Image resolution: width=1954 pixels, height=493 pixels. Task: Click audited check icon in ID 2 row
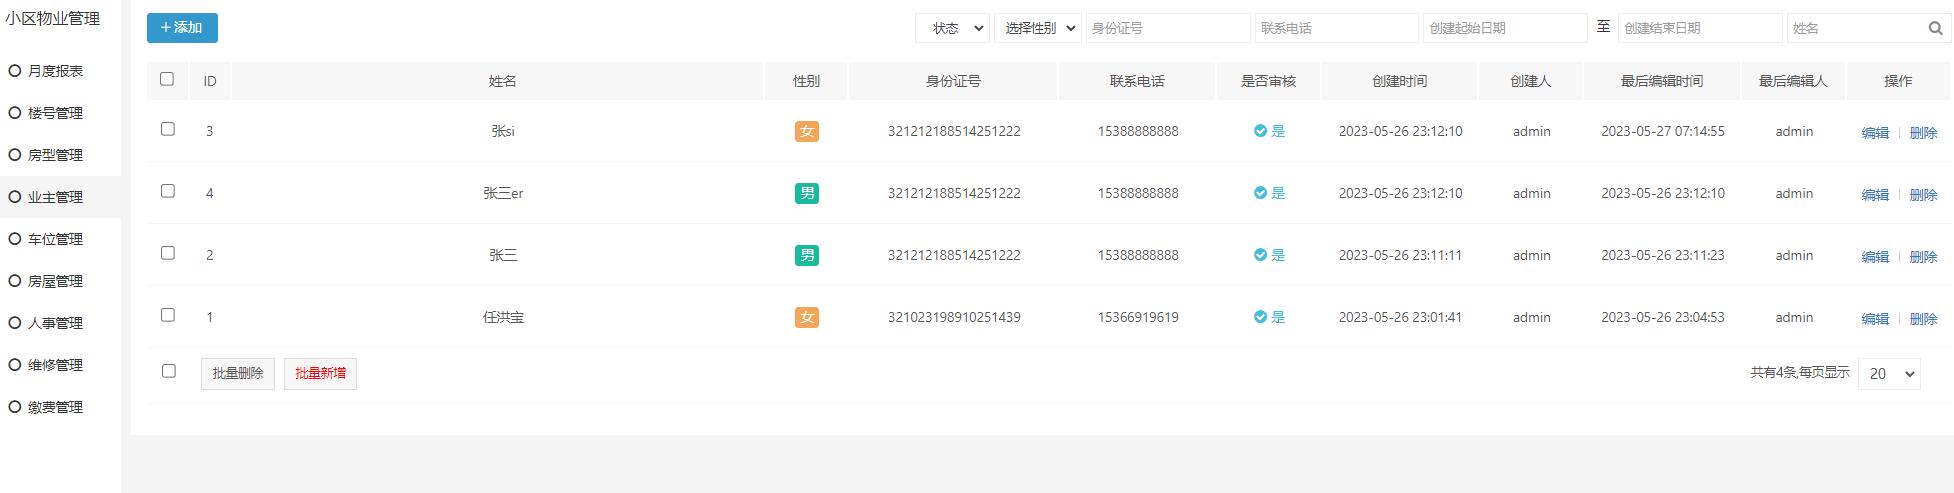point(1260,255)
